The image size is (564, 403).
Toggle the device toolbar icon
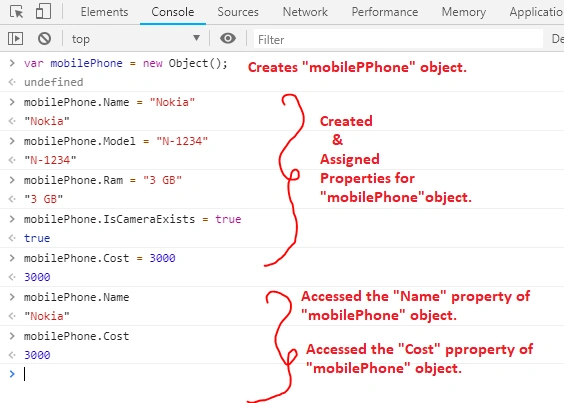[43, 11]
